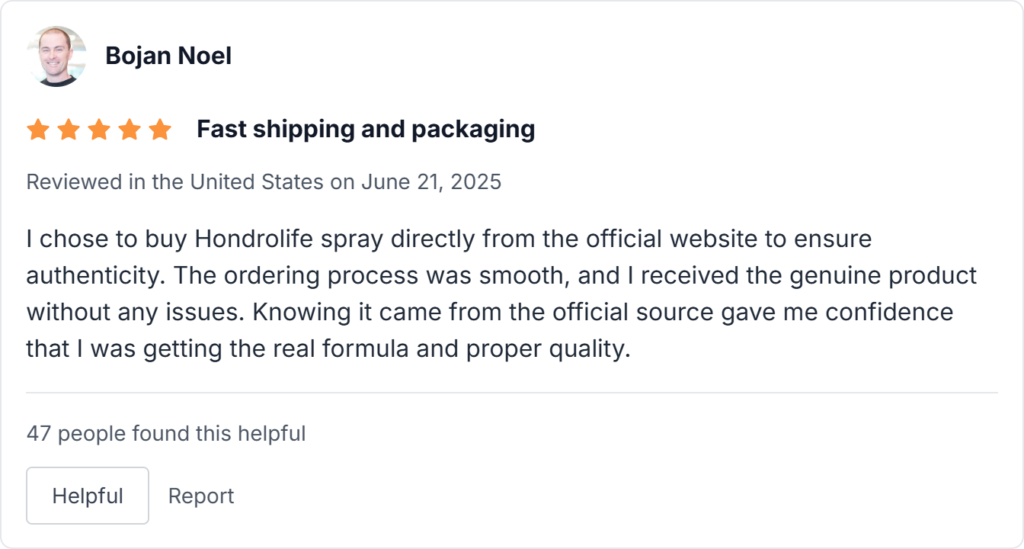Click the fifth and last rating star
This screenshot has width=1024, height=549.
pos(160,130)
